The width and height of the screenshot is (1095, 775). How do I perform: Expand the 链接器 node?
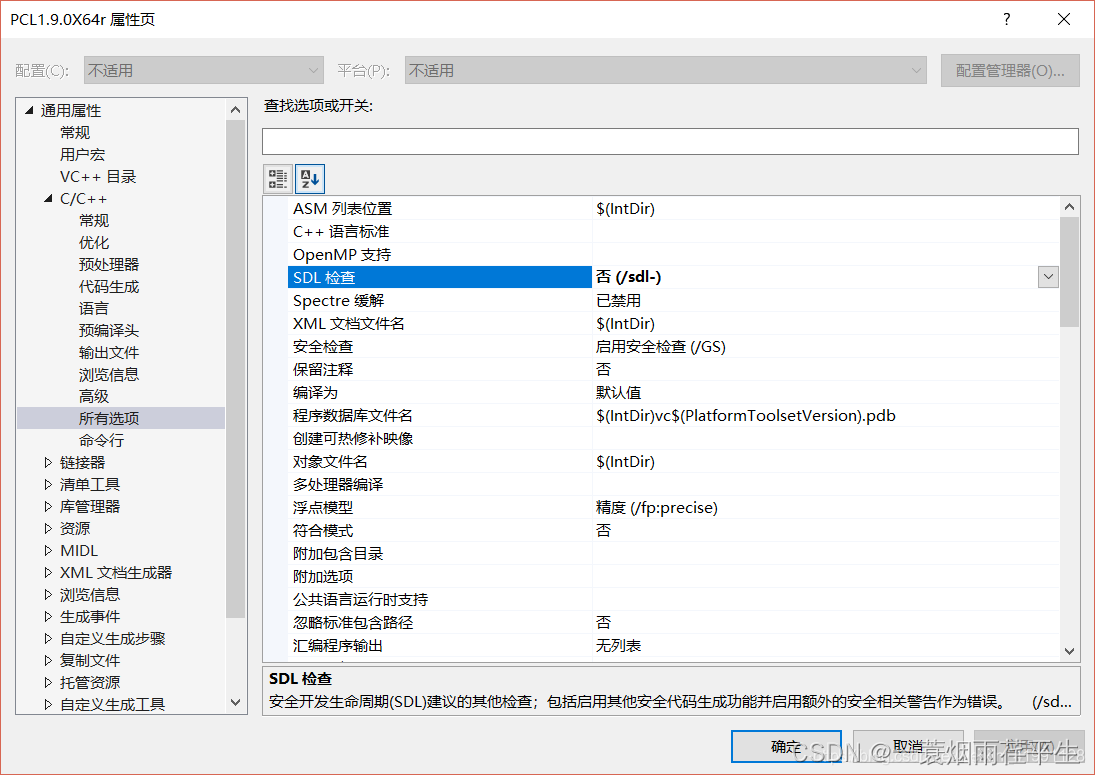(x=48, y=462)
